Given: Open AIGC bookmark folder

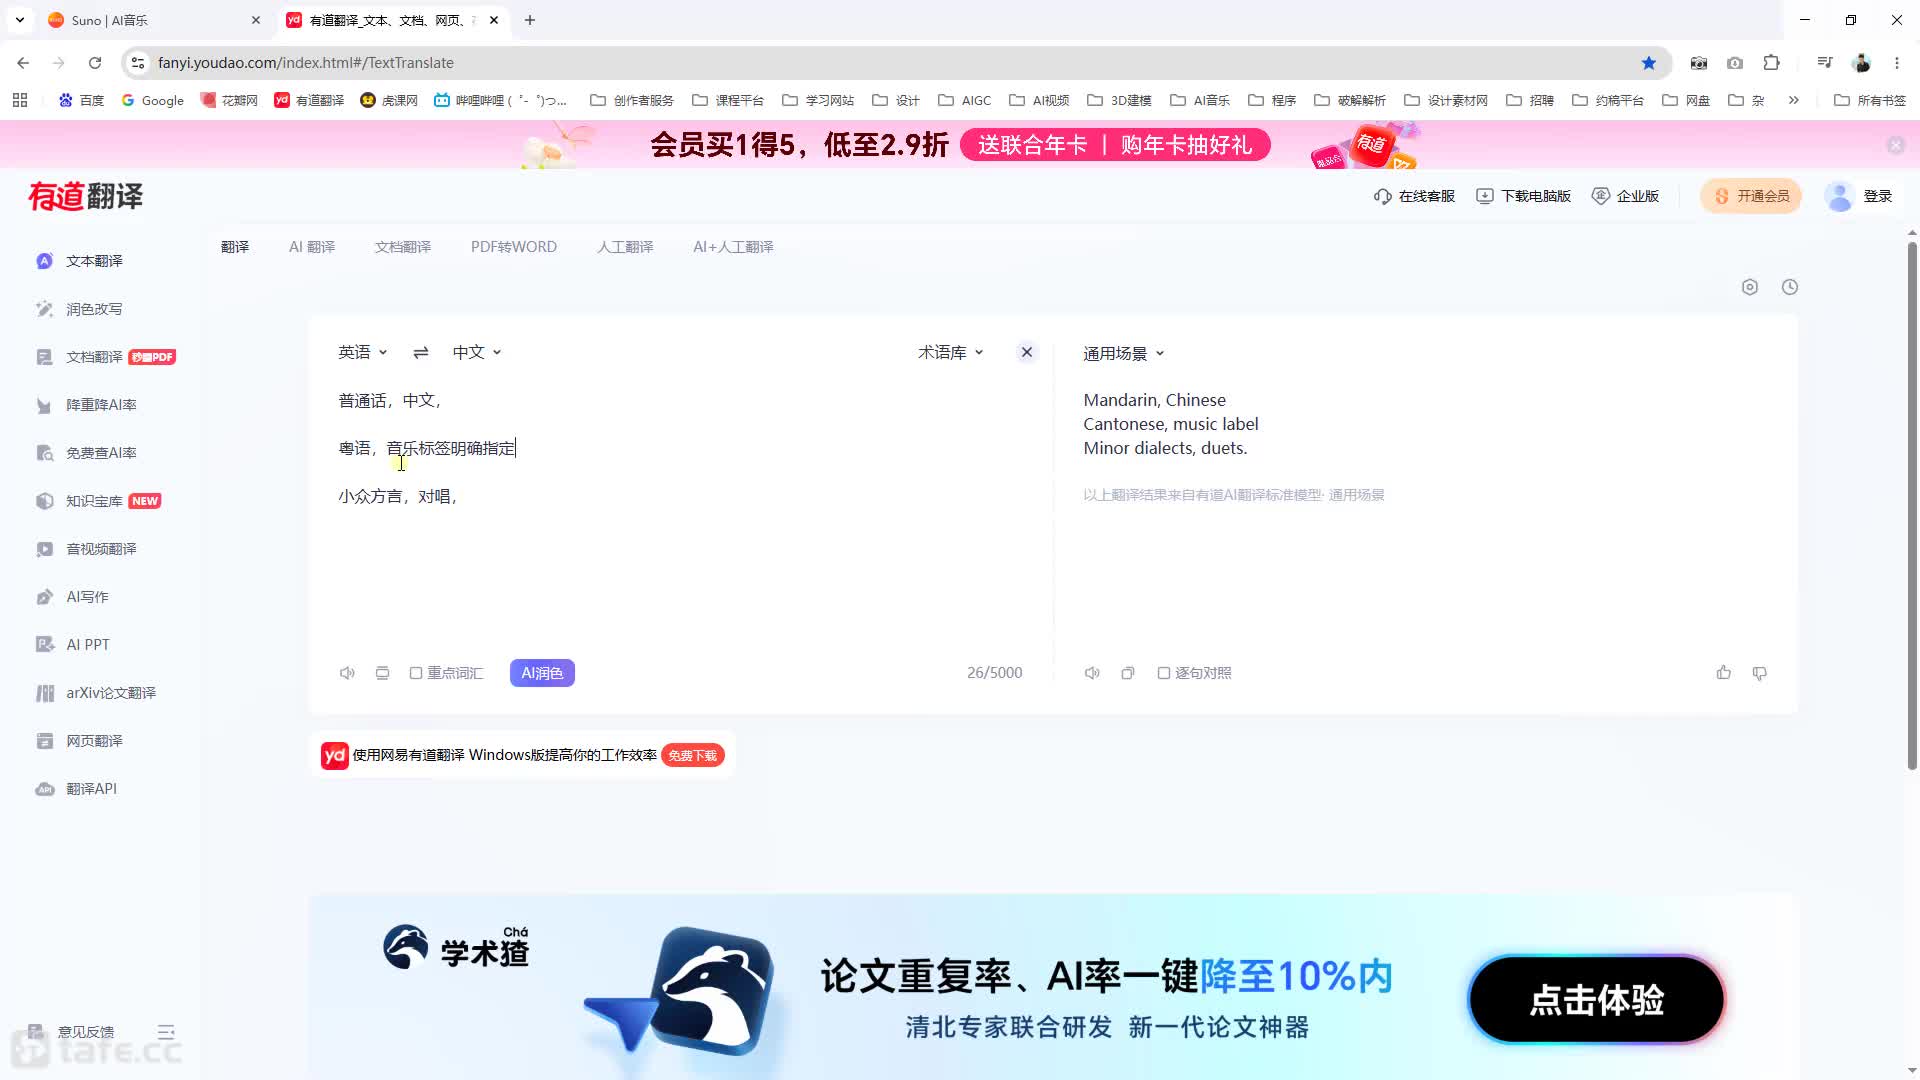Looking at the screenshot, I should point(965,100).
